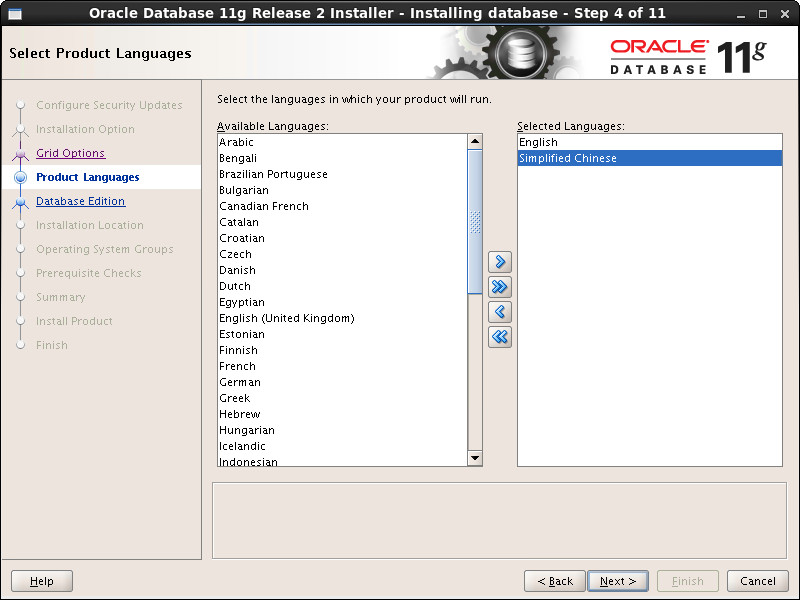Viewport: 800px width, 600px height.
Task: Select Finnish in Available Languages
Action: (342, 350)
